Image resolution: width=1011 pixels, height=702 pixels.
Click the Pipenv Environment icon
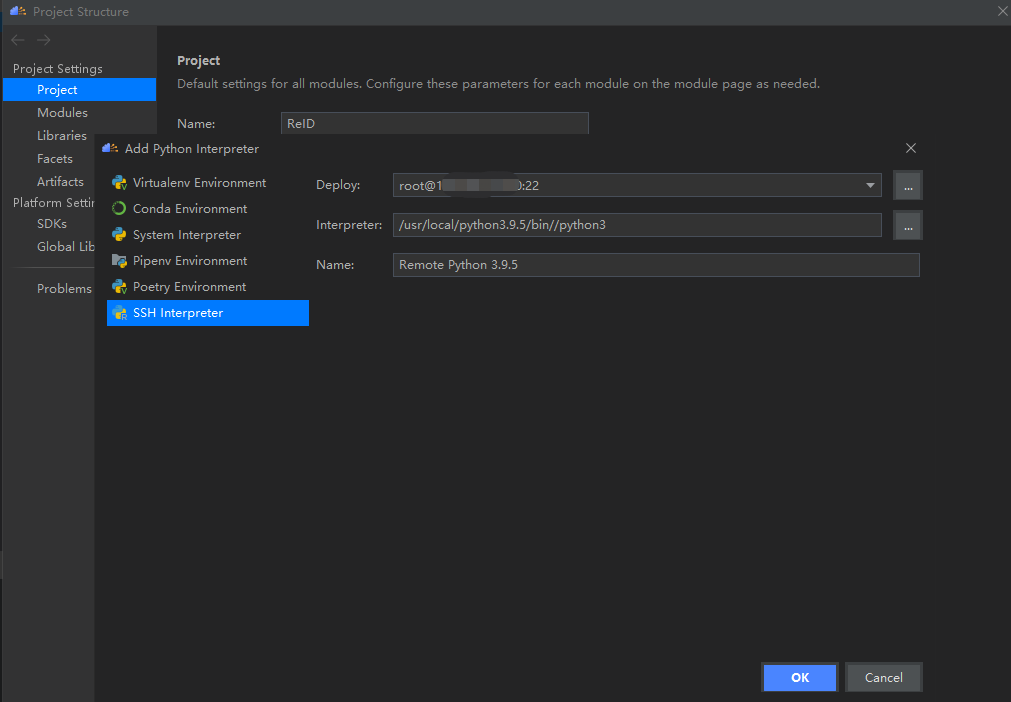click(119, 261)
